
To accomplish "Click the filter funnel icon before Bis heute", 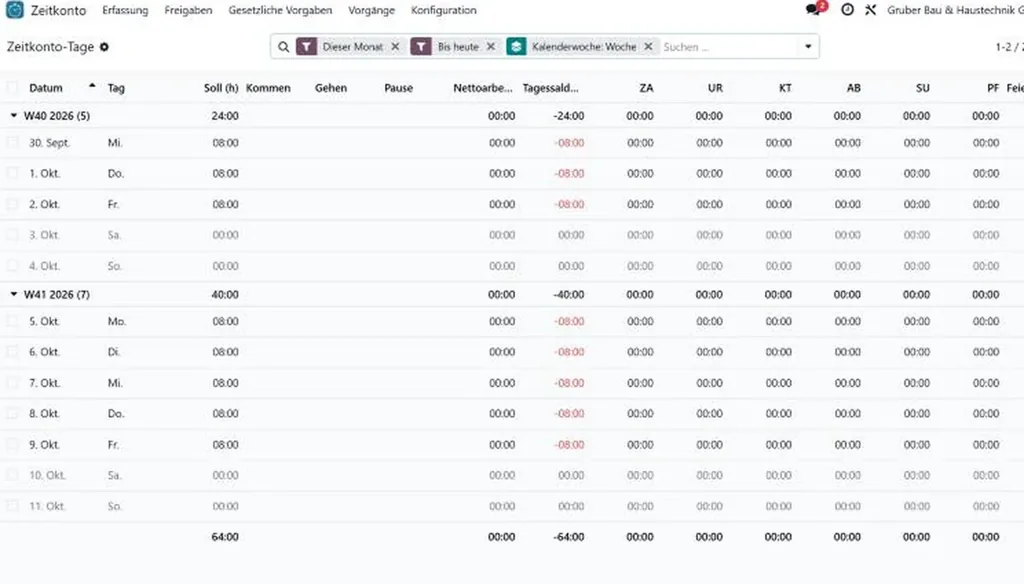I will pos(421,47).
